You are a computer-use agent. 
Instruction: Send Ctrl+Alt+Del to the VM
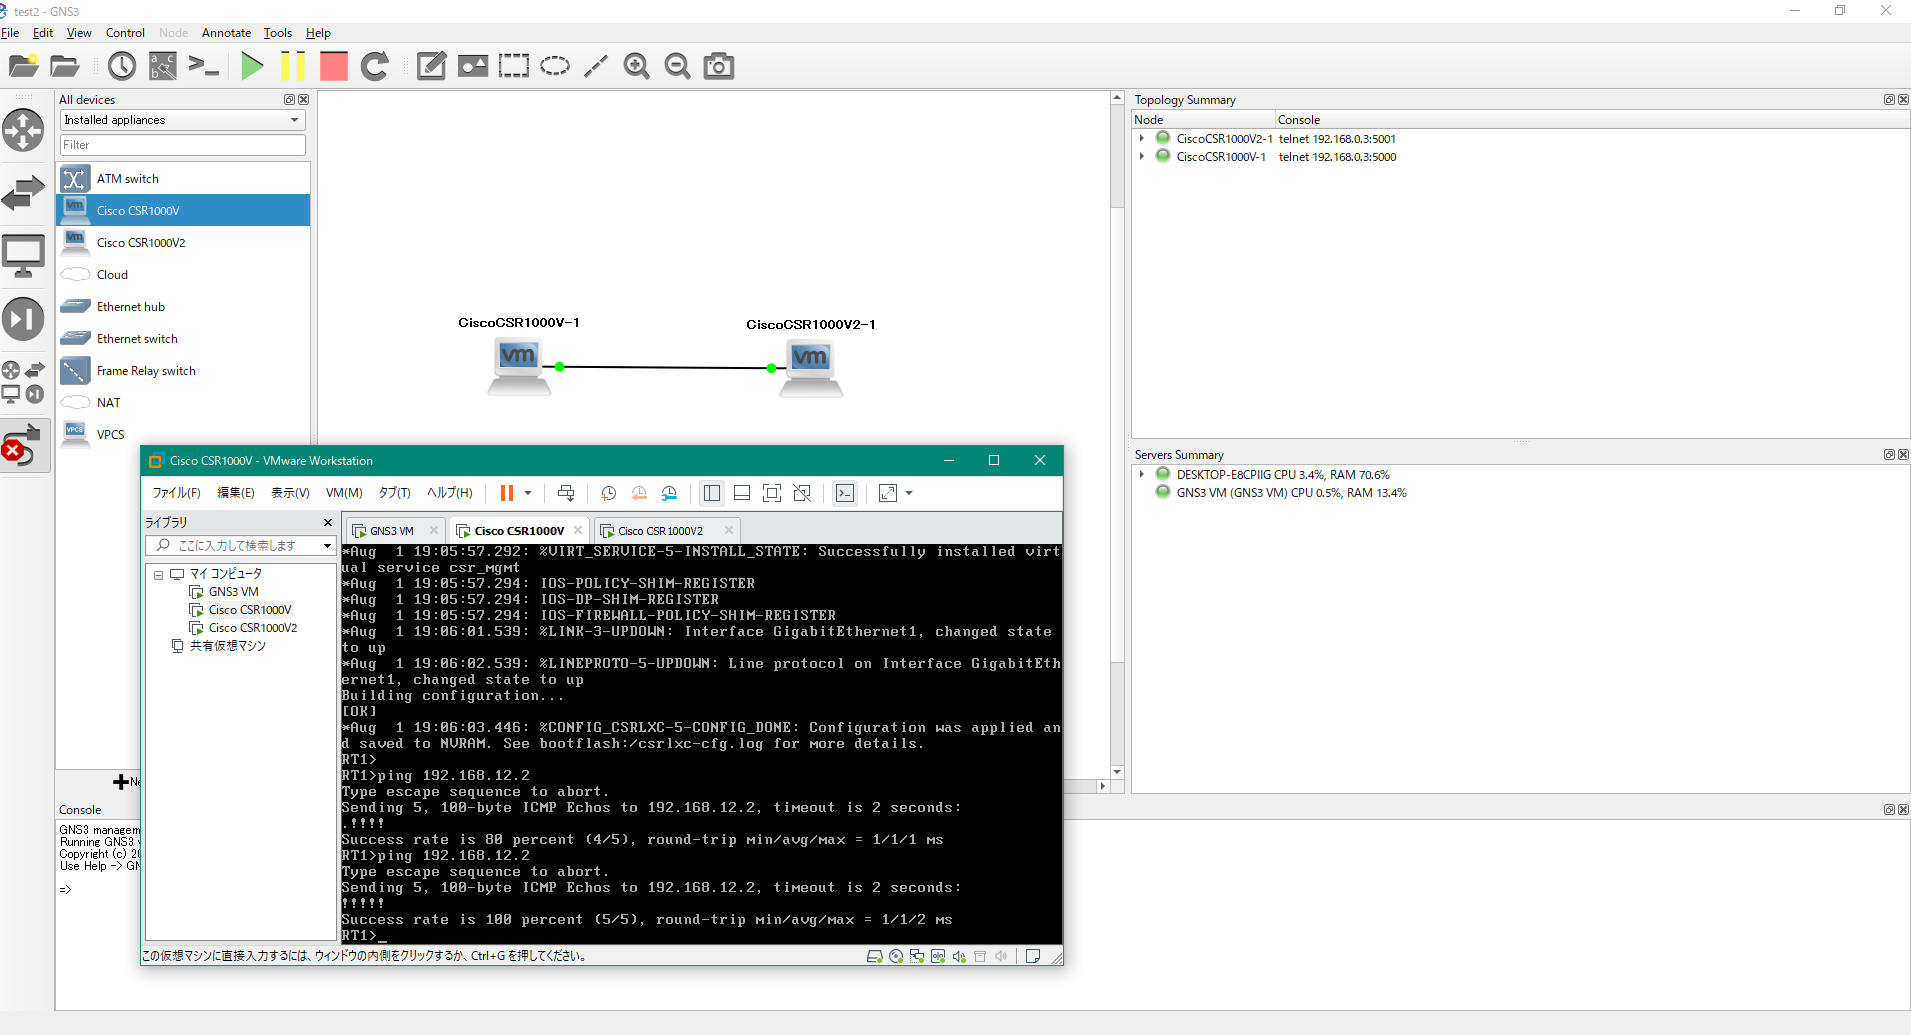click(566, 493)
